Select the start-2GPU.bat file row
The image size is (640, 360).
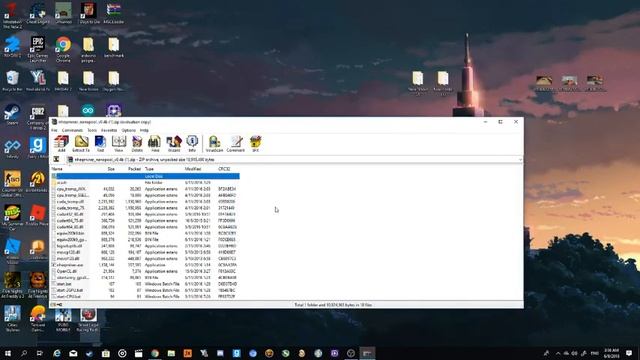[145, 290]
